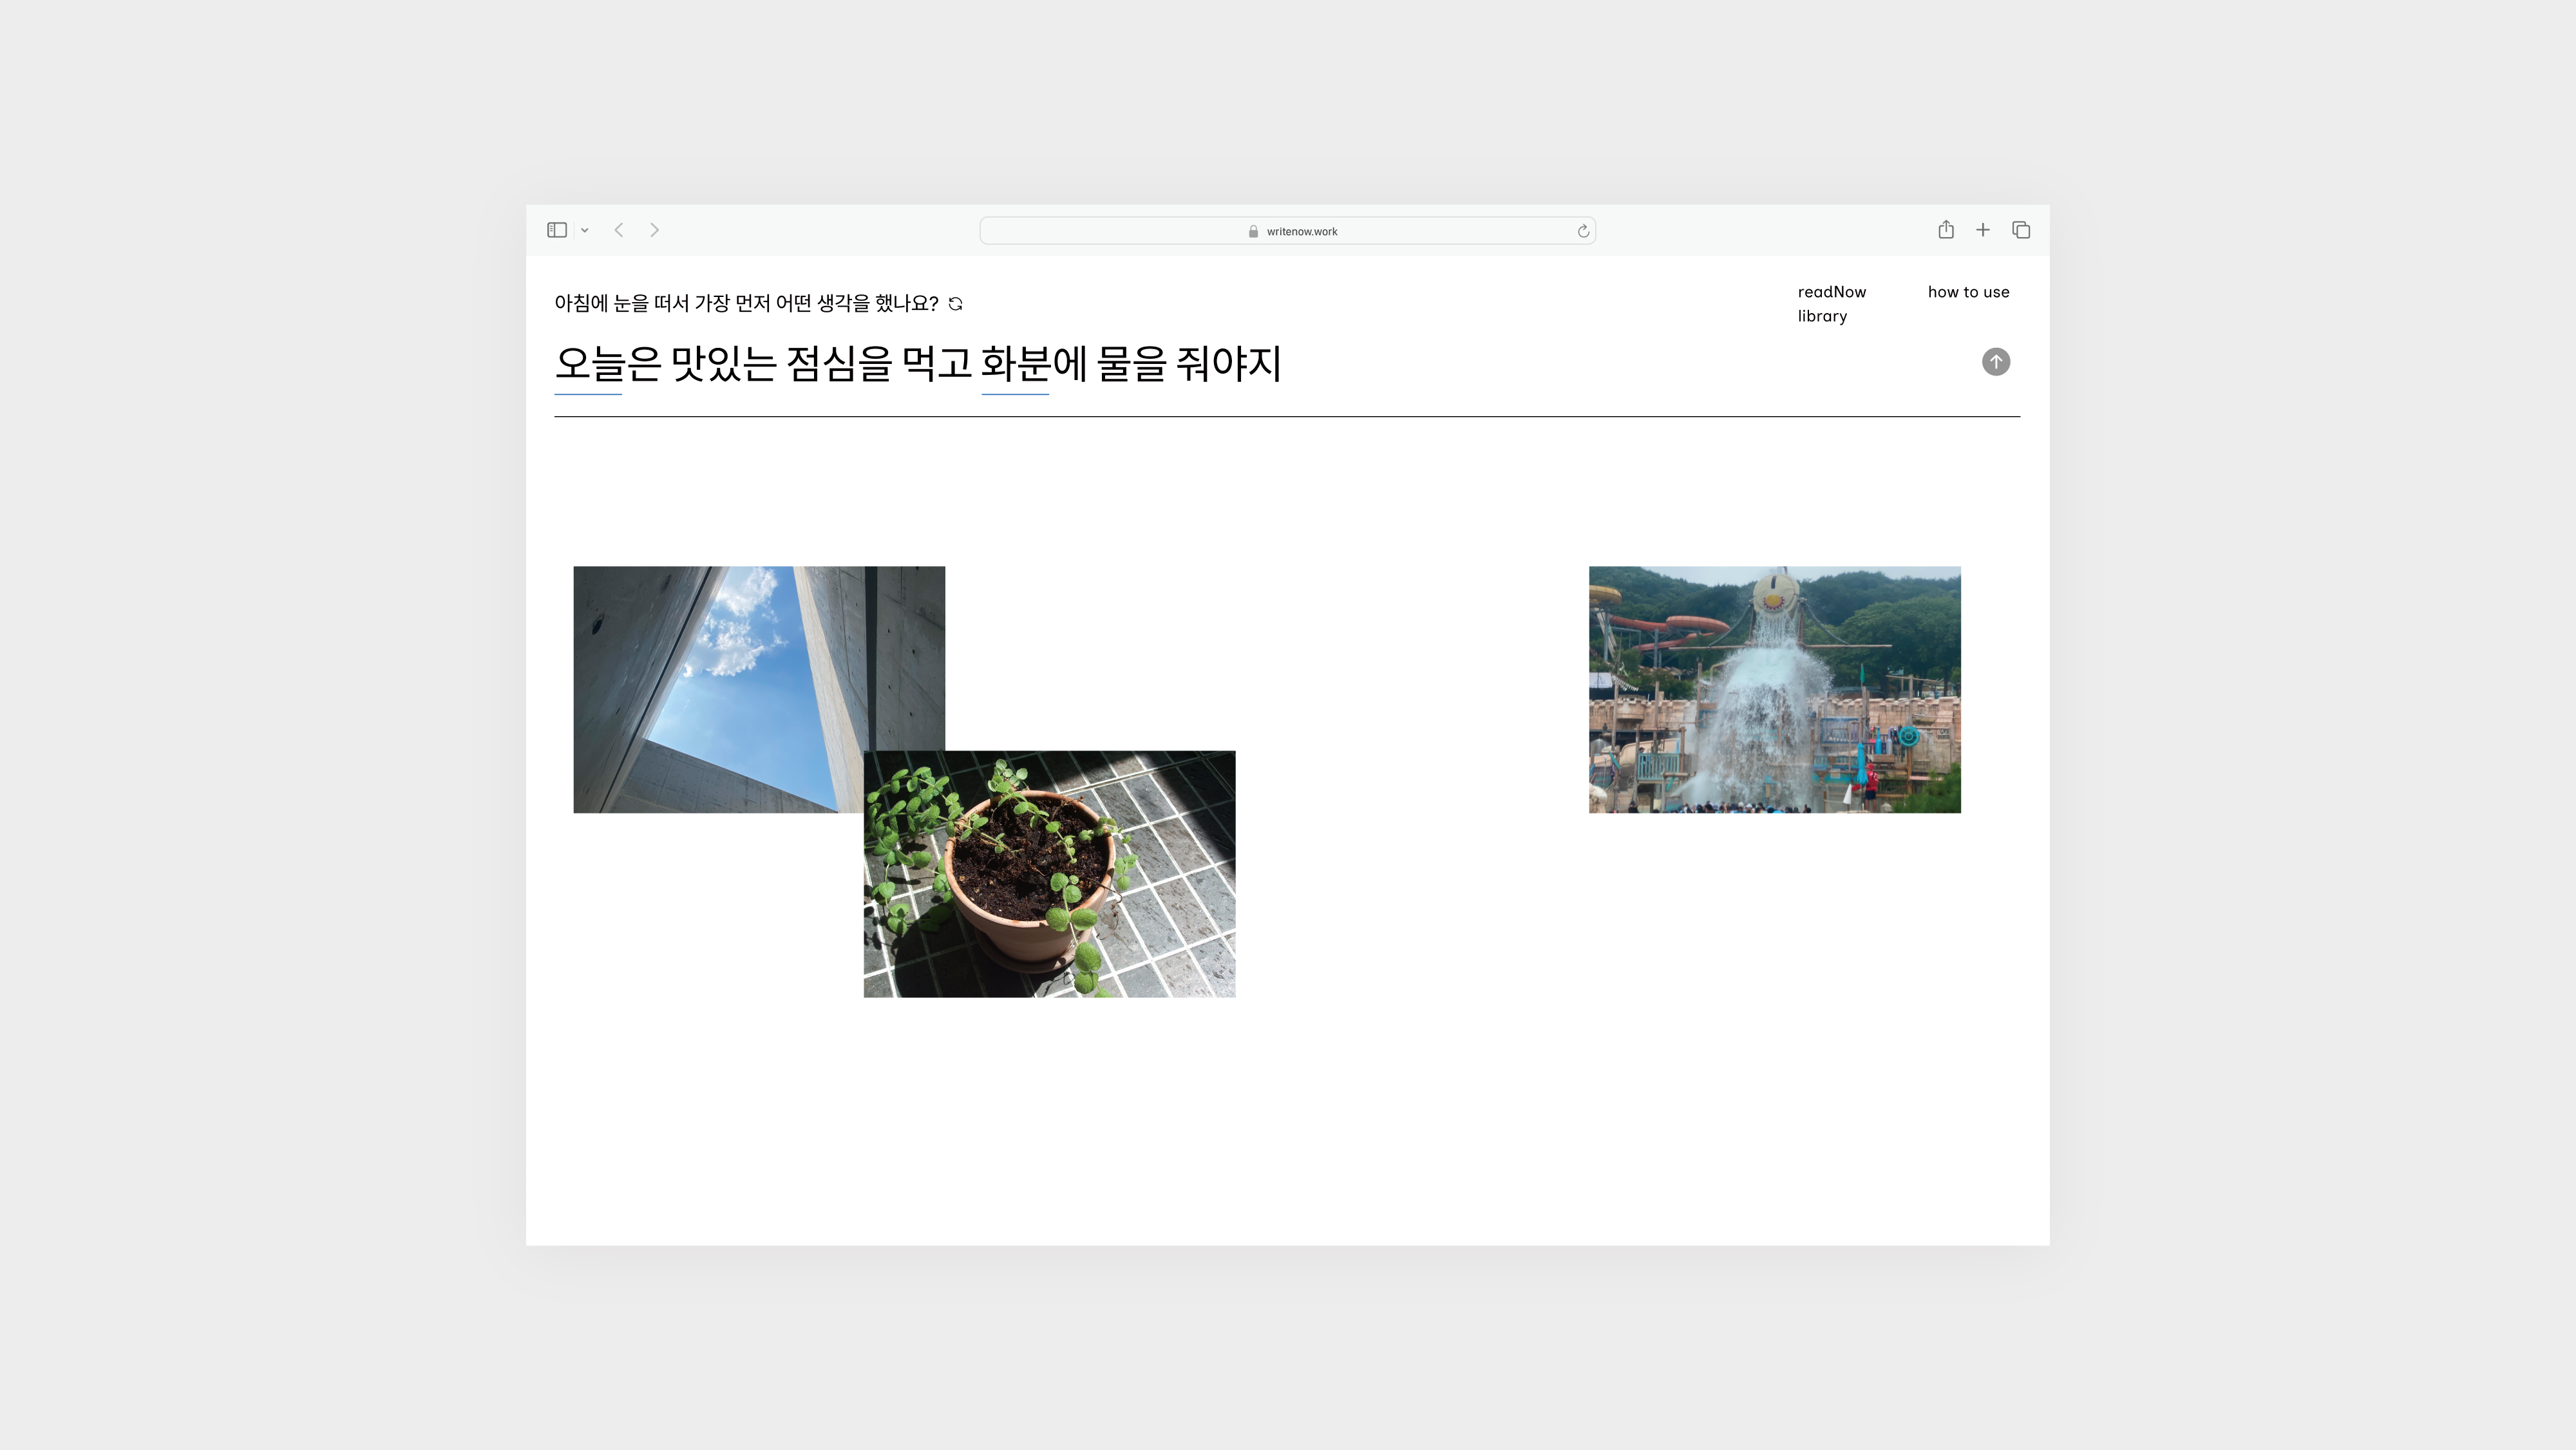Open the readNow link

pos(1831,292)
